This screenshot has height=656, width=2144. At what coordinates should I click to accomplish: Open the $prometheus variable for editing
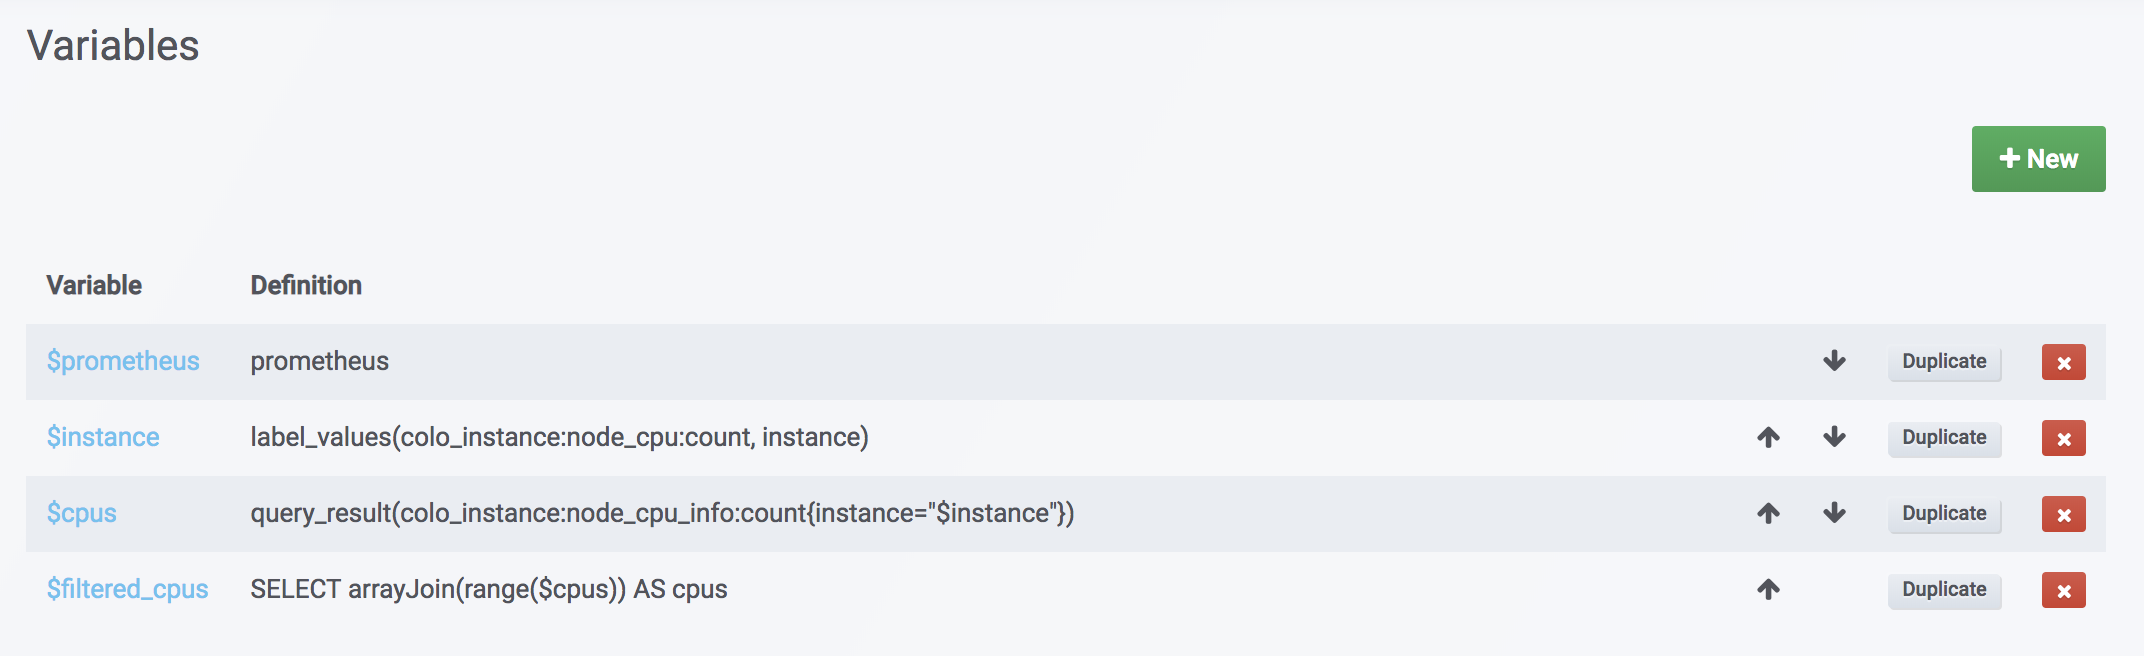[x=122, y=362]
